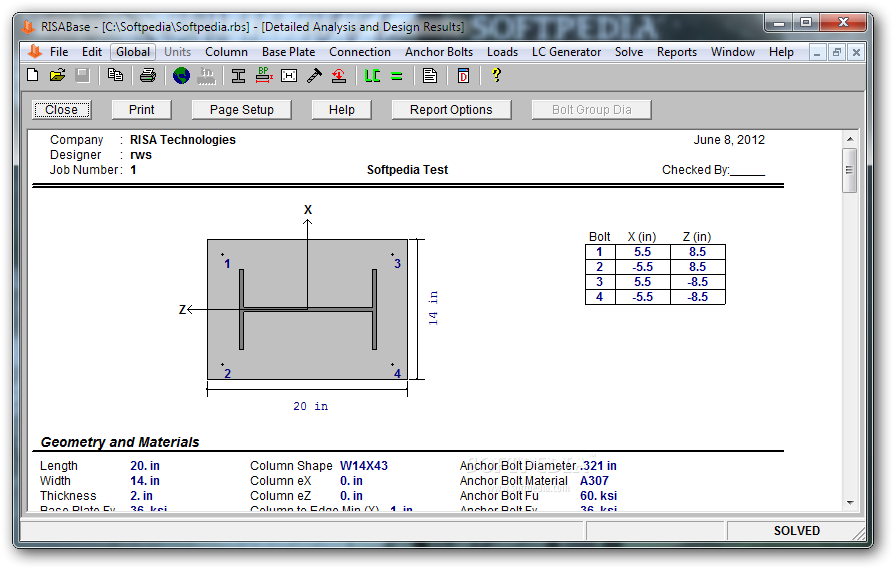Open the report document icon
894x569 pixels.
tap(430, 75)
